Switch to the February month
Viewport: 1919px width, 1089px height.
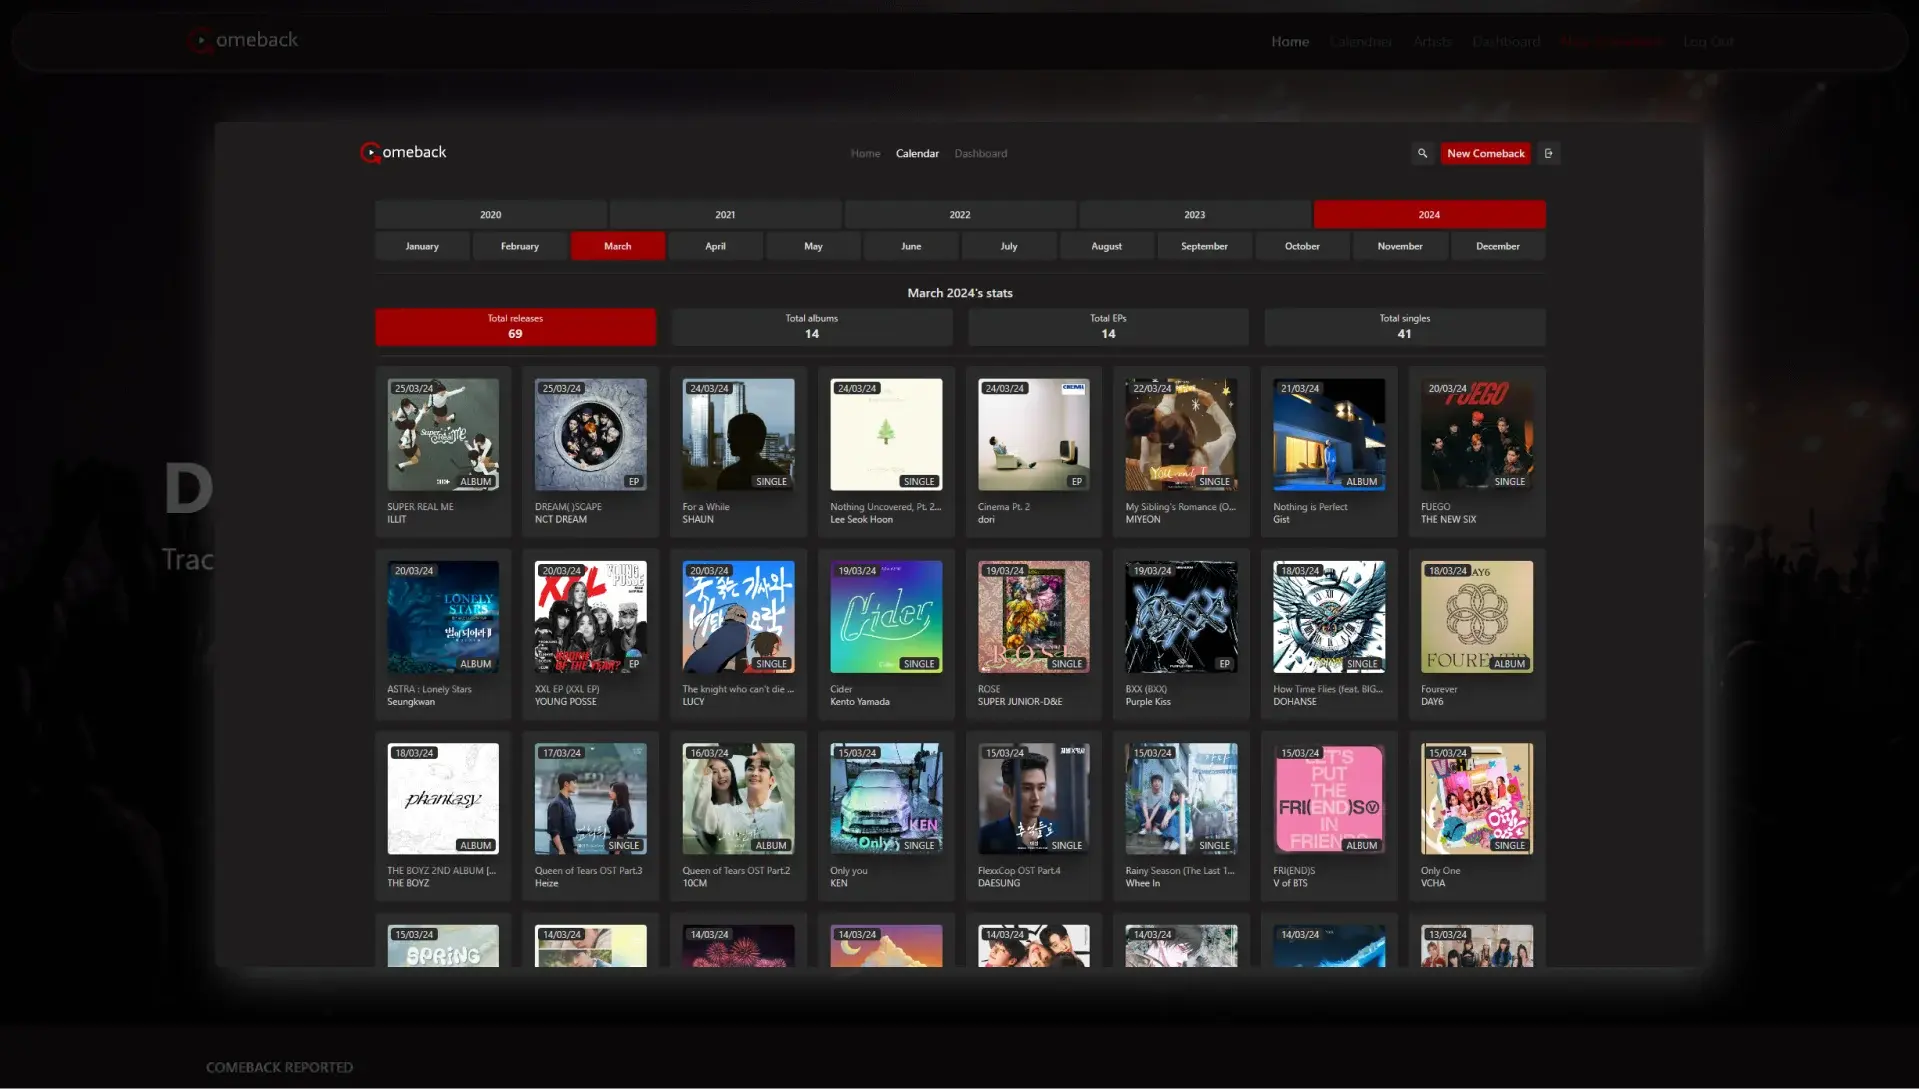pos(520,246)
